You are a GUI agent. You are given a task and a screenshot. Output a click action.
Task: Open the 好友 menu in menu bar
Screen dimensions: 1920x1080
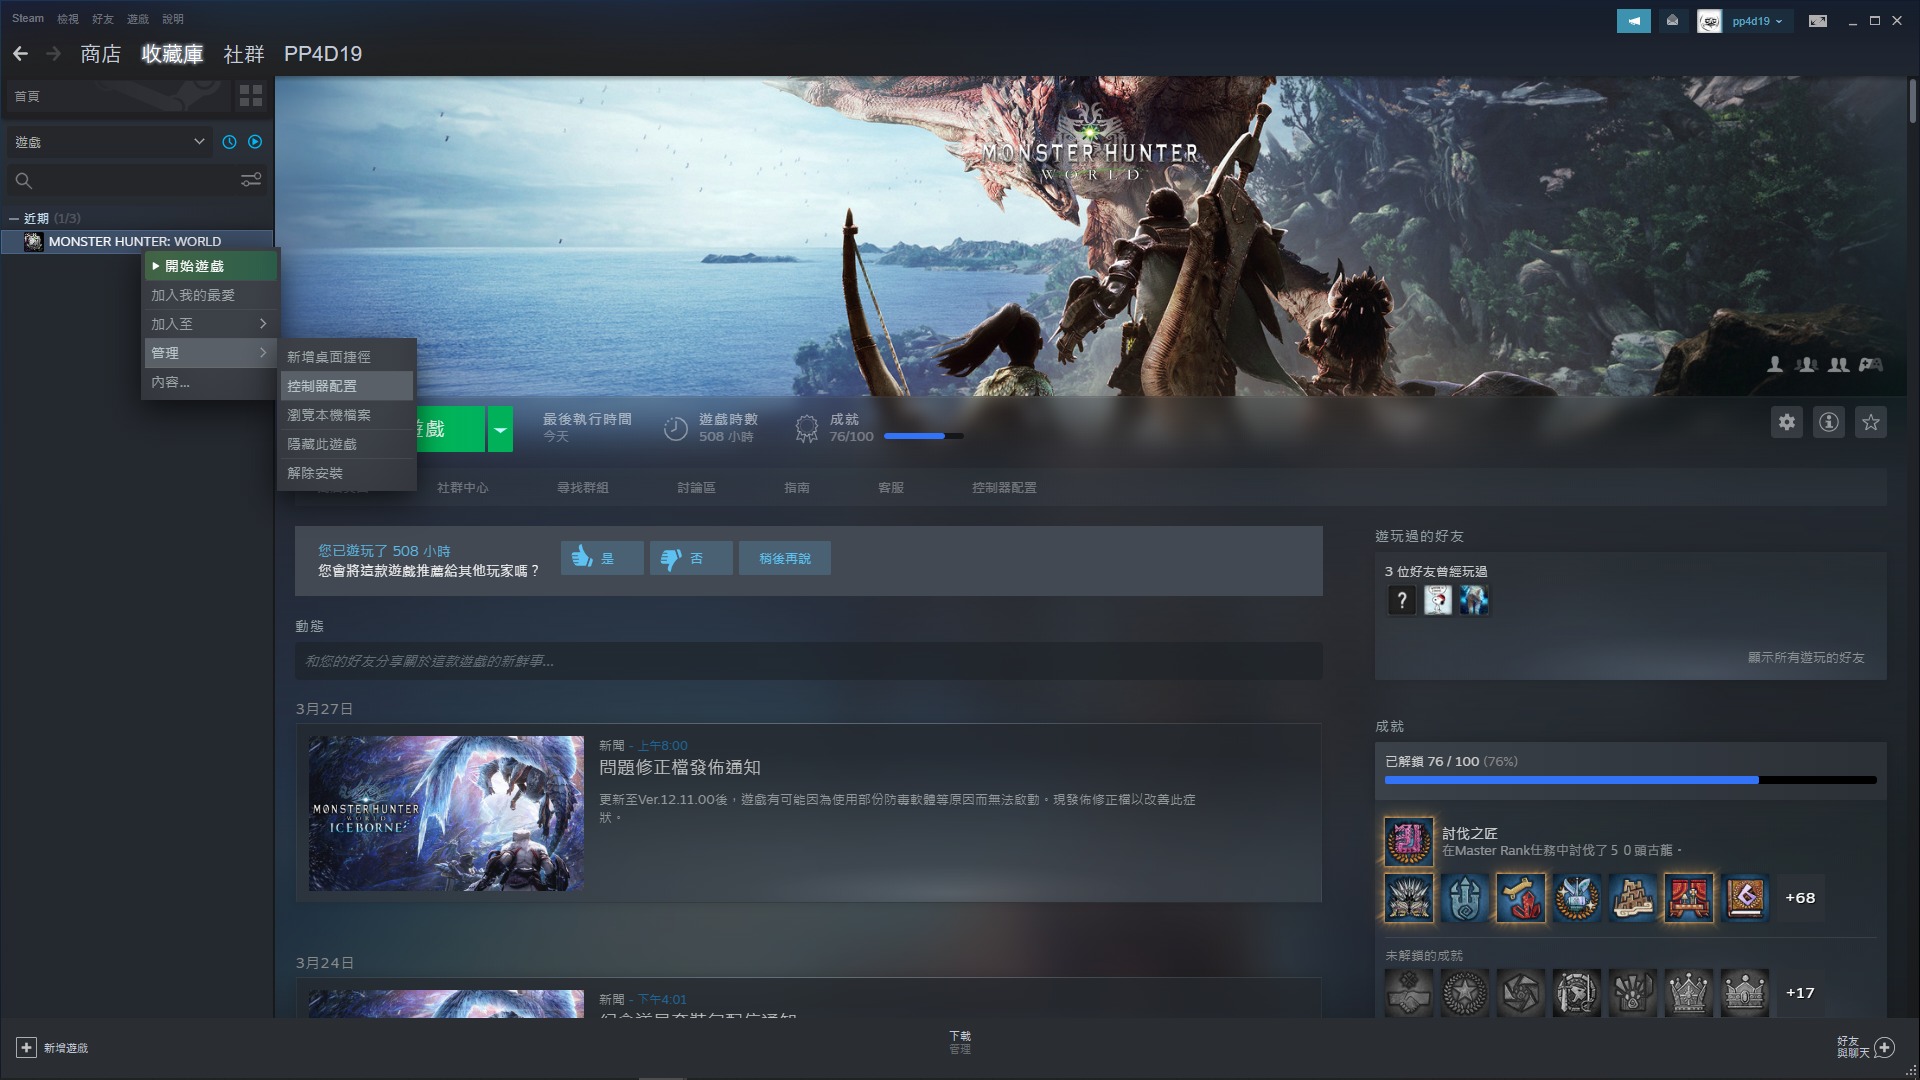tap(103, 18)
